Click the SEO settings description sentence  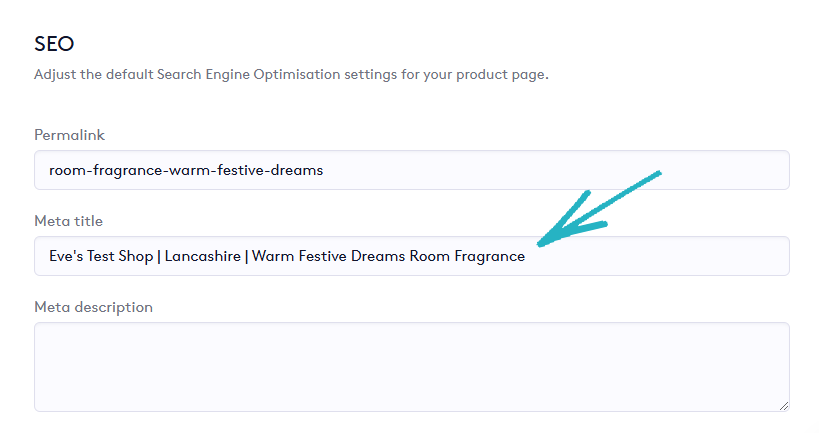point(290,75)
